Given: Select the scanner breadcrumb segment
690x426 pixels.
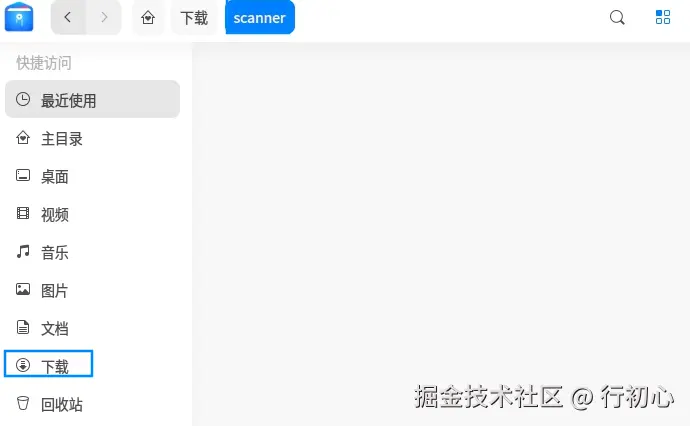Looking at the screenshot, I should click(x=260, y=17).
